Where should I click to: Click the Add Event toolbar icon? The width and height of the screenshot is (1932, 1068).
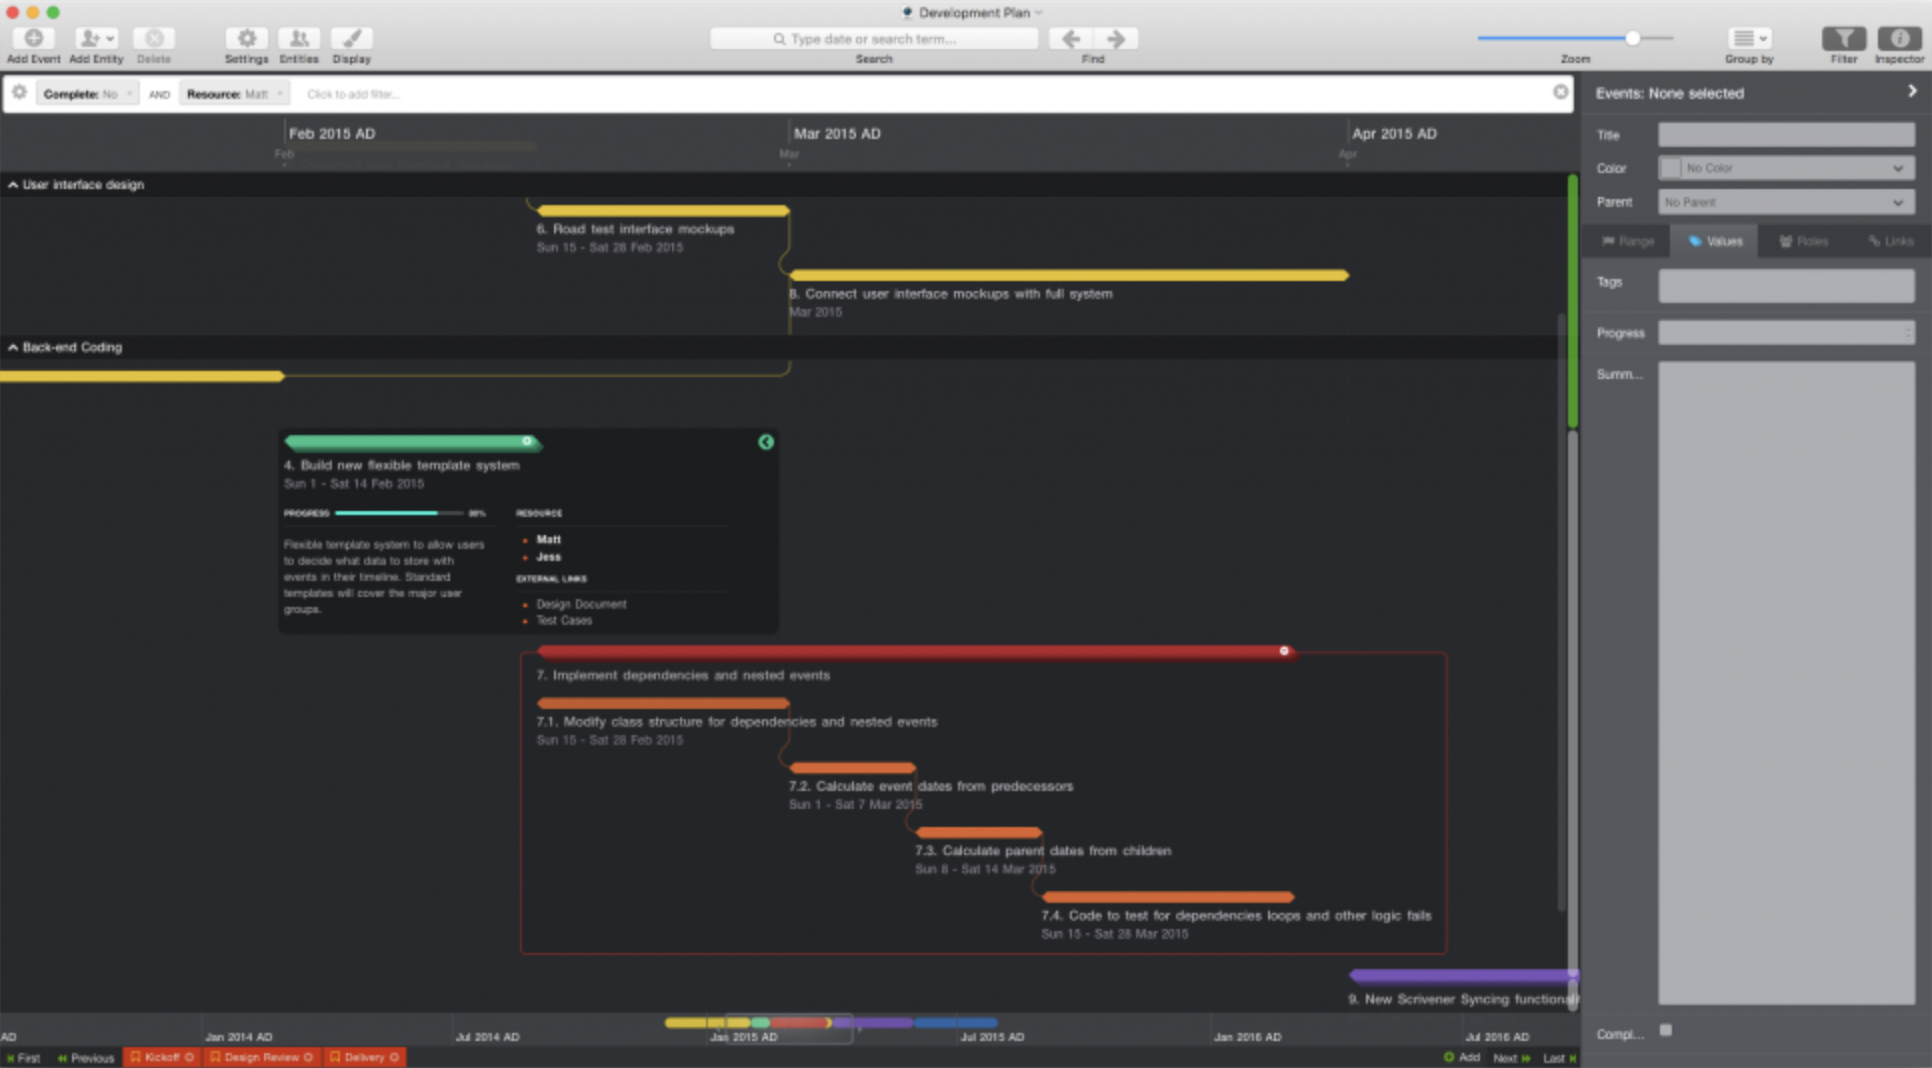click(x=33, y=38)
